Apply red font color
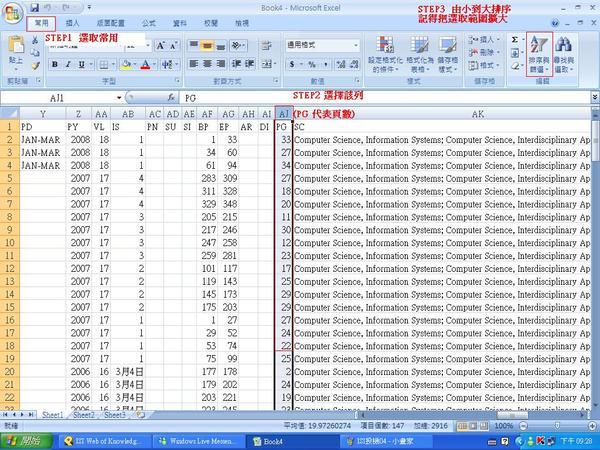The width and height of the screenshot is (600, 450). (145, 64)
